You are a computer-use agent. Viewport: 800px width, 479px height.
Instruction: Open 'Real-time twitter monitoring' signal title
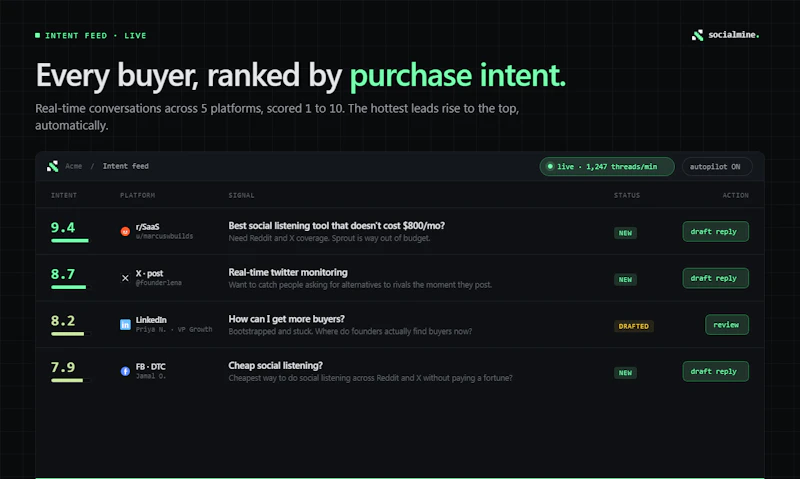pos(288,272)
